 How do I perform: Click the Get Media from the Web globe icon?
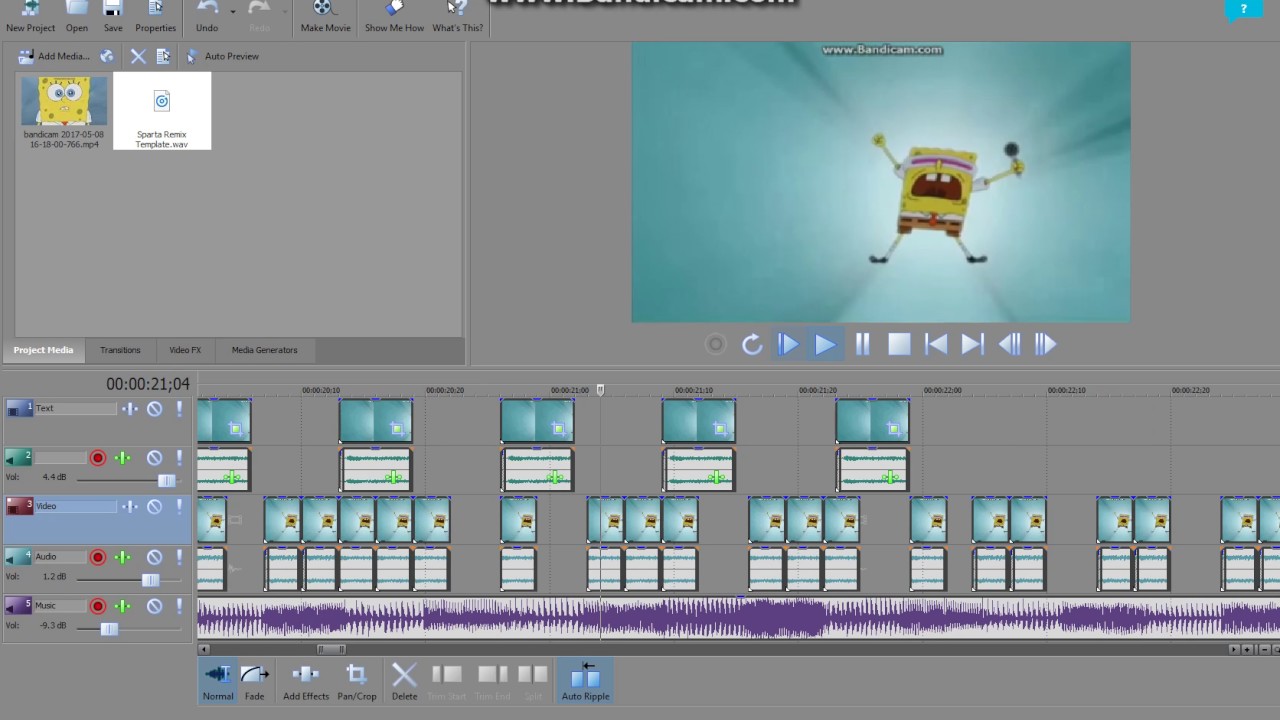click(x=107, y=56)
